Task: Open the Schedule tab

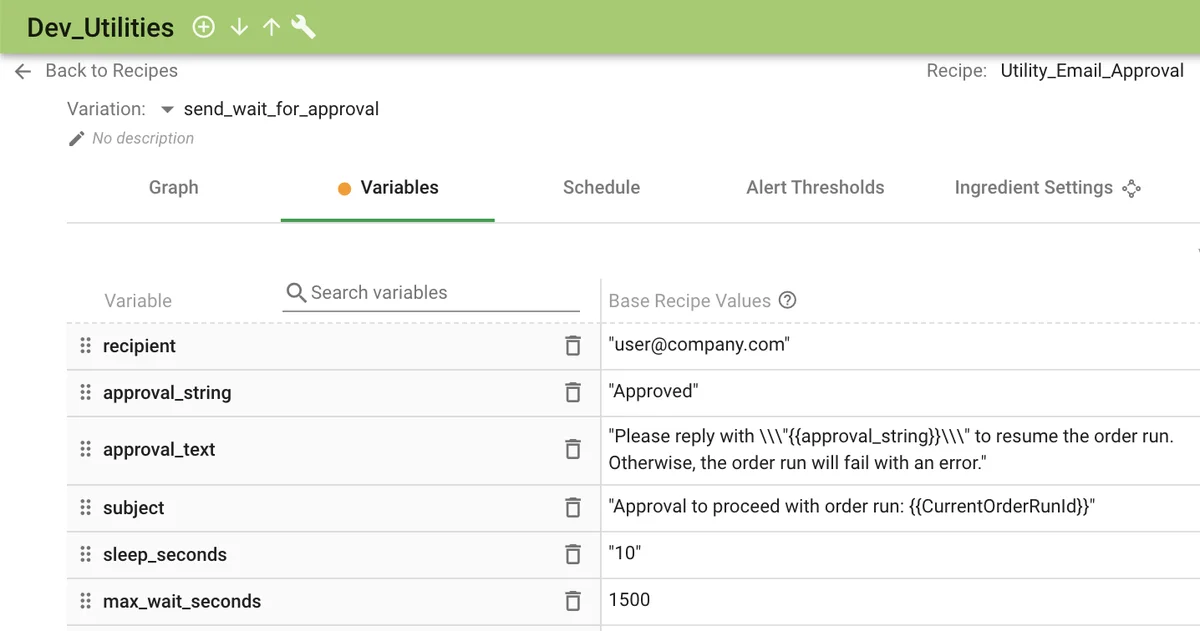Action: (x=601, y=187)
